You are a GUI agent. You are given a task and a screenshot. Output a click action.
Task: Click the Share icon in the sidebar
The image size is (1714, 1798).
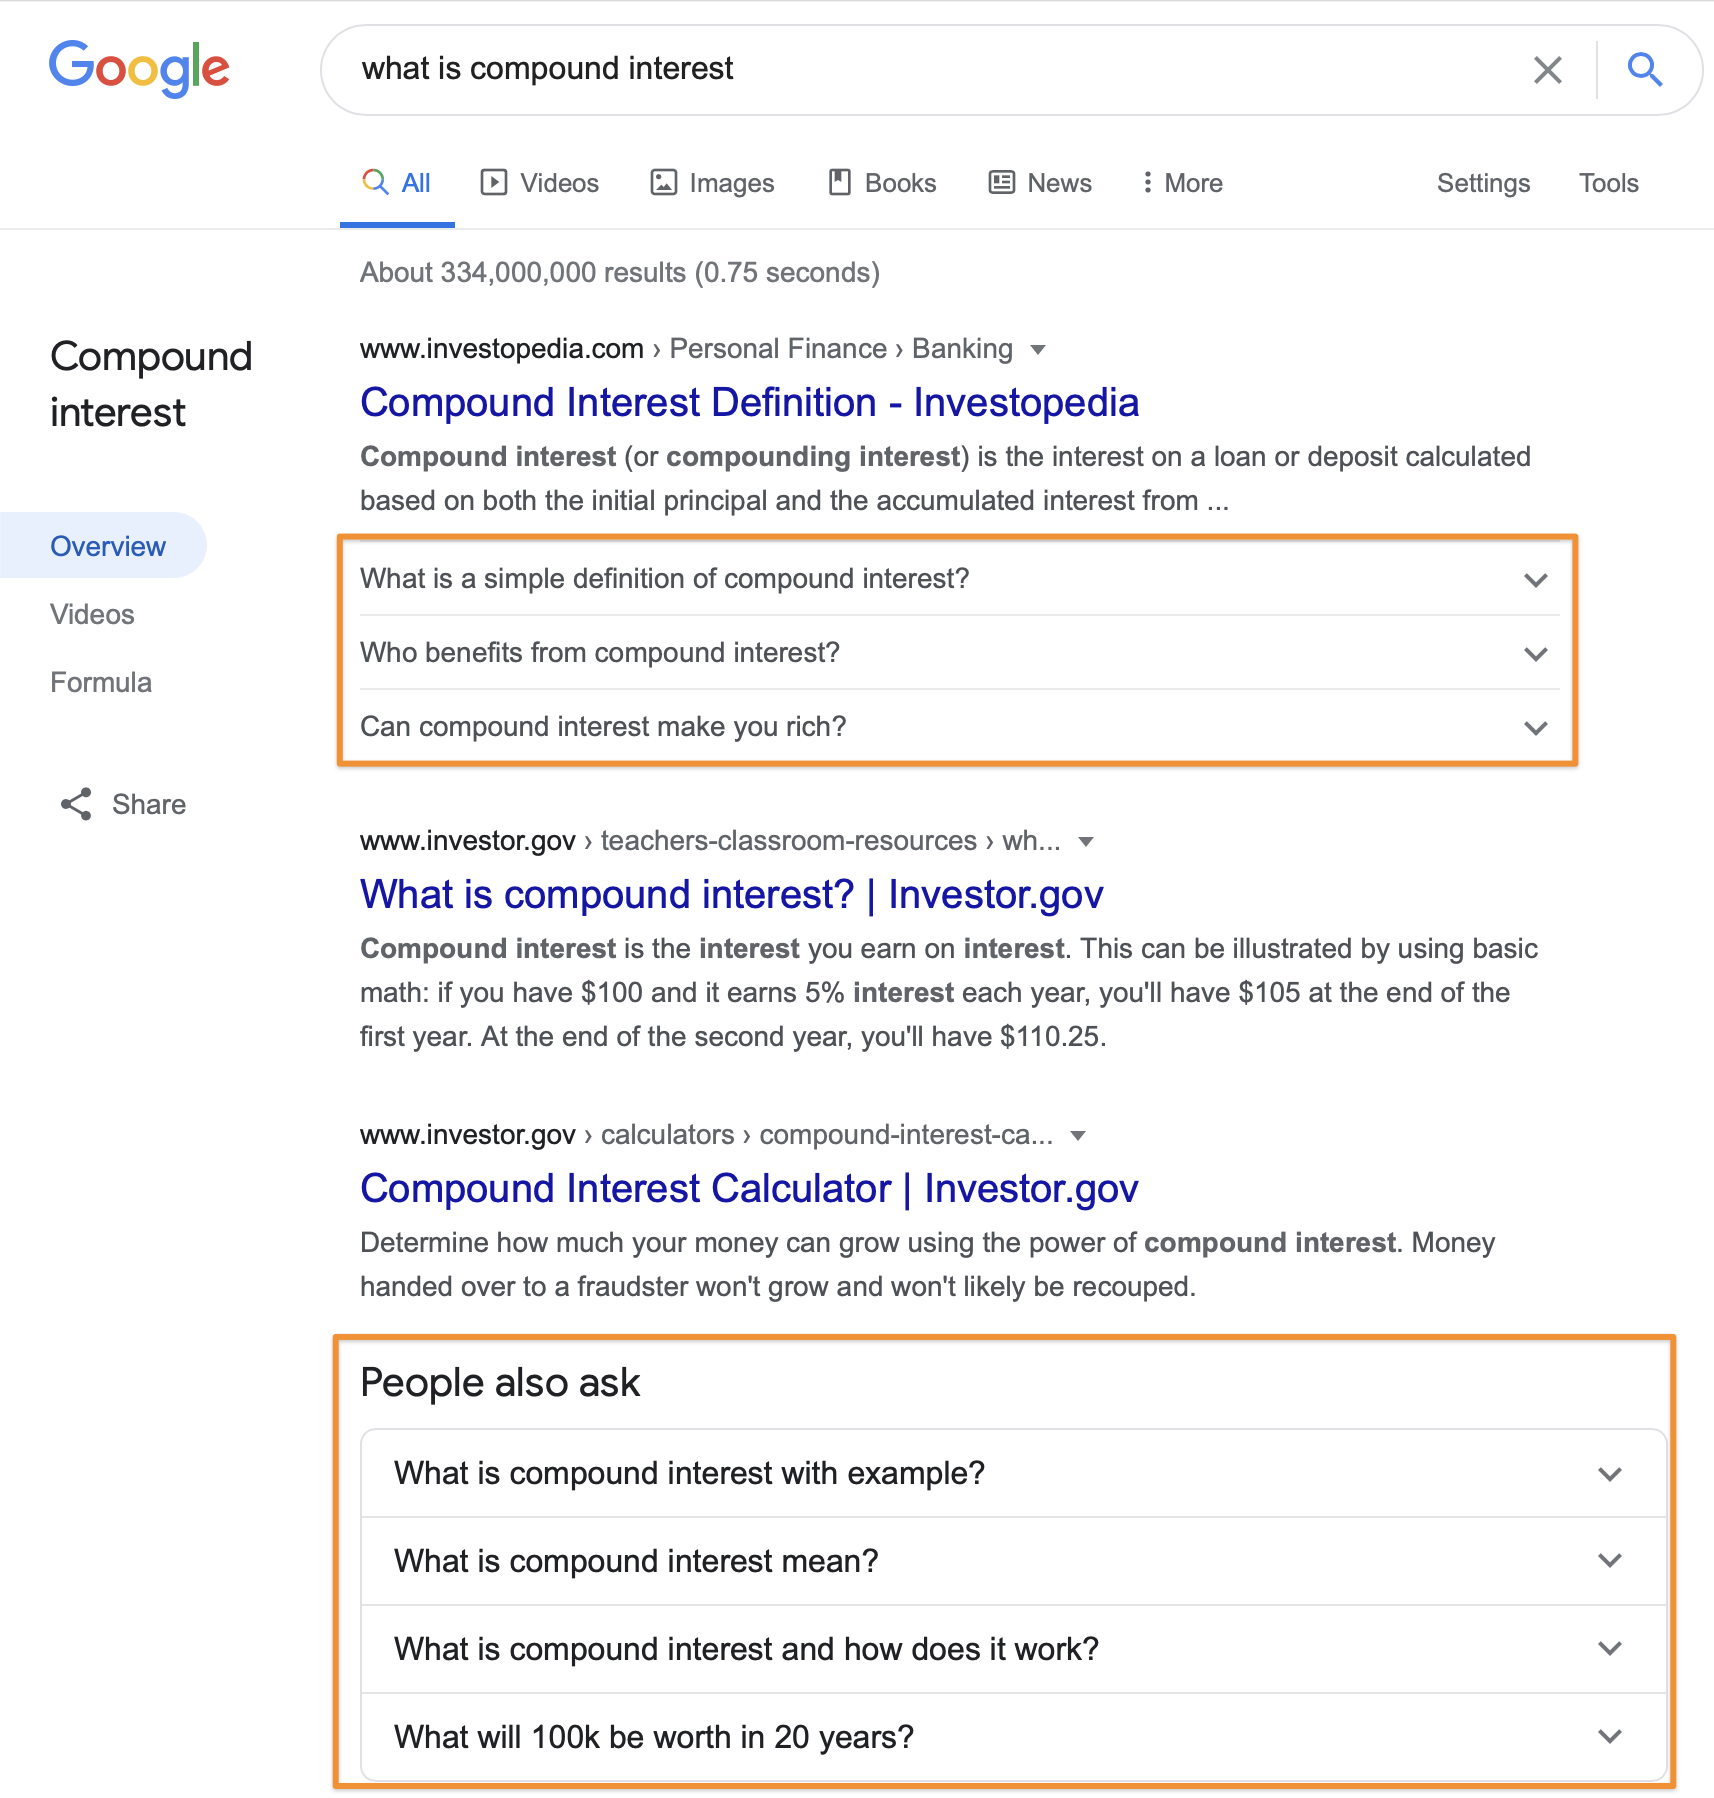click(x=76, y=804)
